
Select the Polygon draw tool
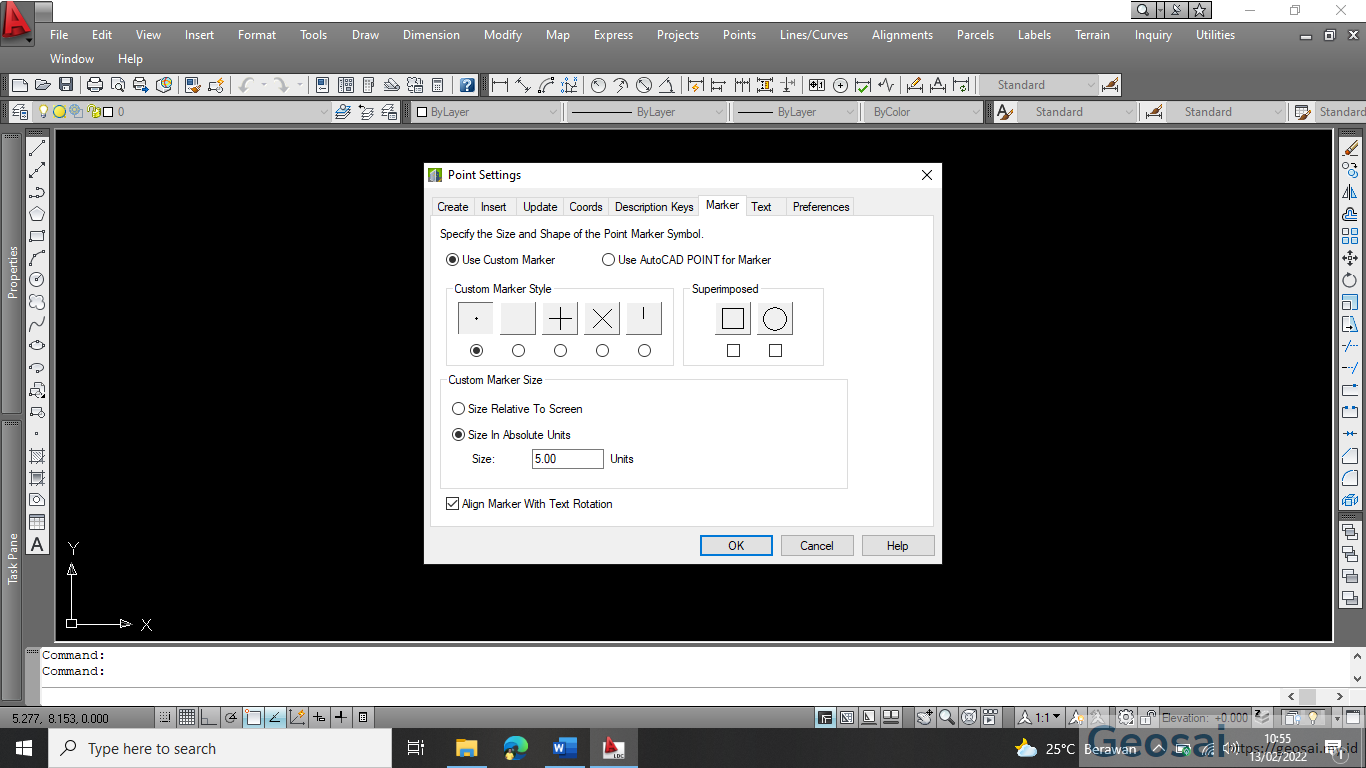pyautogui.click(x=37, y=214)
